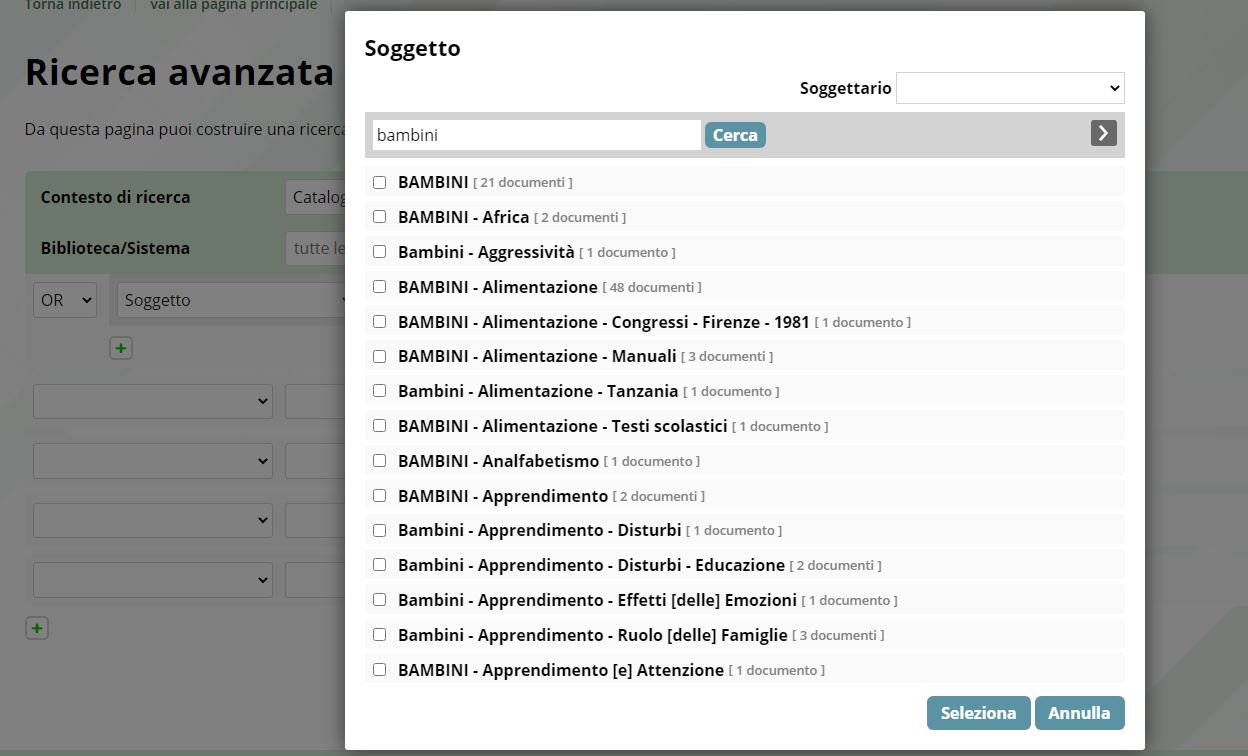Expand the Soggetto field dropdown

(234, 300)
